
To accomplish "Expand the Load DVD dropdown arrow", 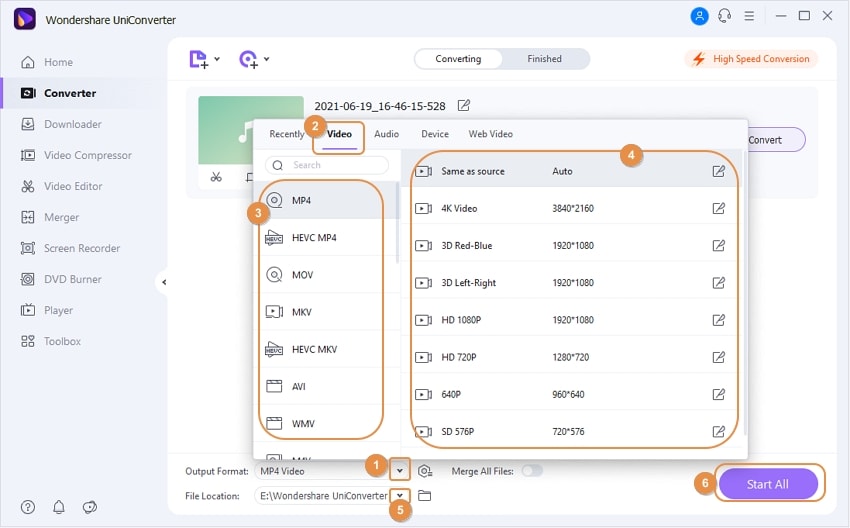I will tap(266, 59).
